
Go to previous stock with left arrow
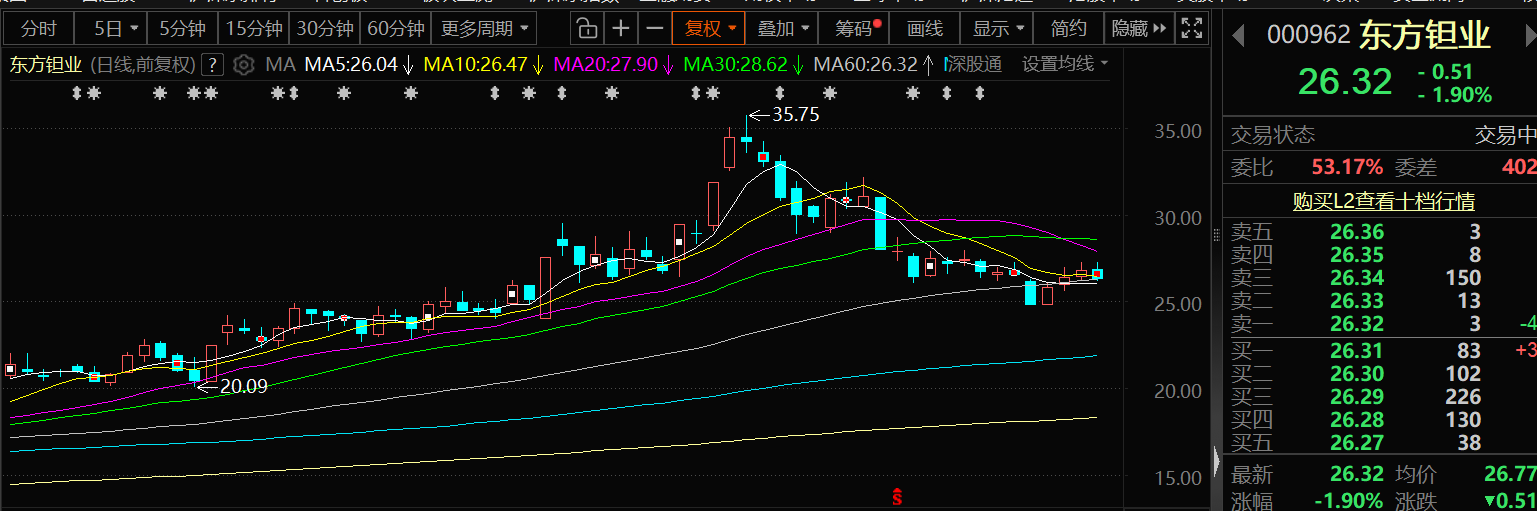click(x=1238, y=36)
